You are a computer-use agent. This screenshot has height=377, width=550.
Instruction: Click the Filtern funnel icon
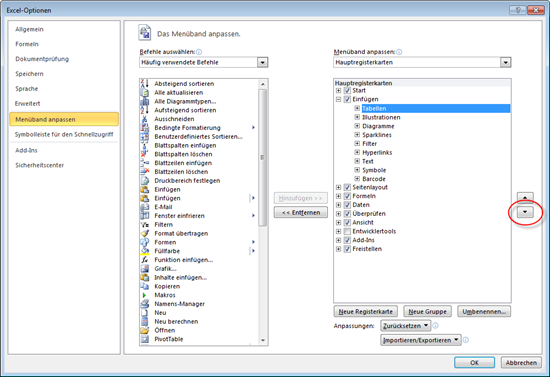point(145,224)
